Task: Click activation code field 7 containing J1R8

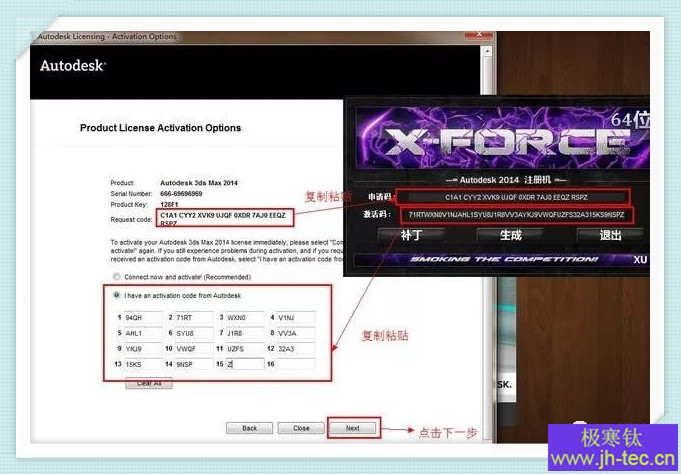Action: 245,333
